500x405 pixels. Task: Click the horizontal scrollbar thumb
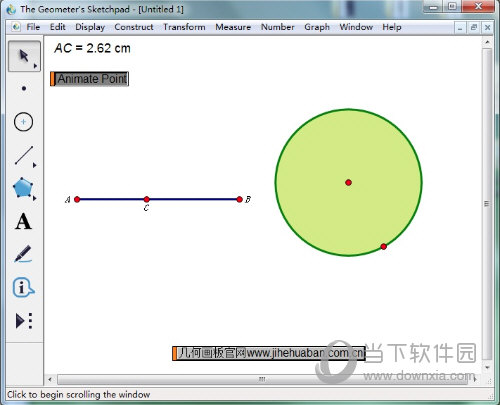[262, 379]
